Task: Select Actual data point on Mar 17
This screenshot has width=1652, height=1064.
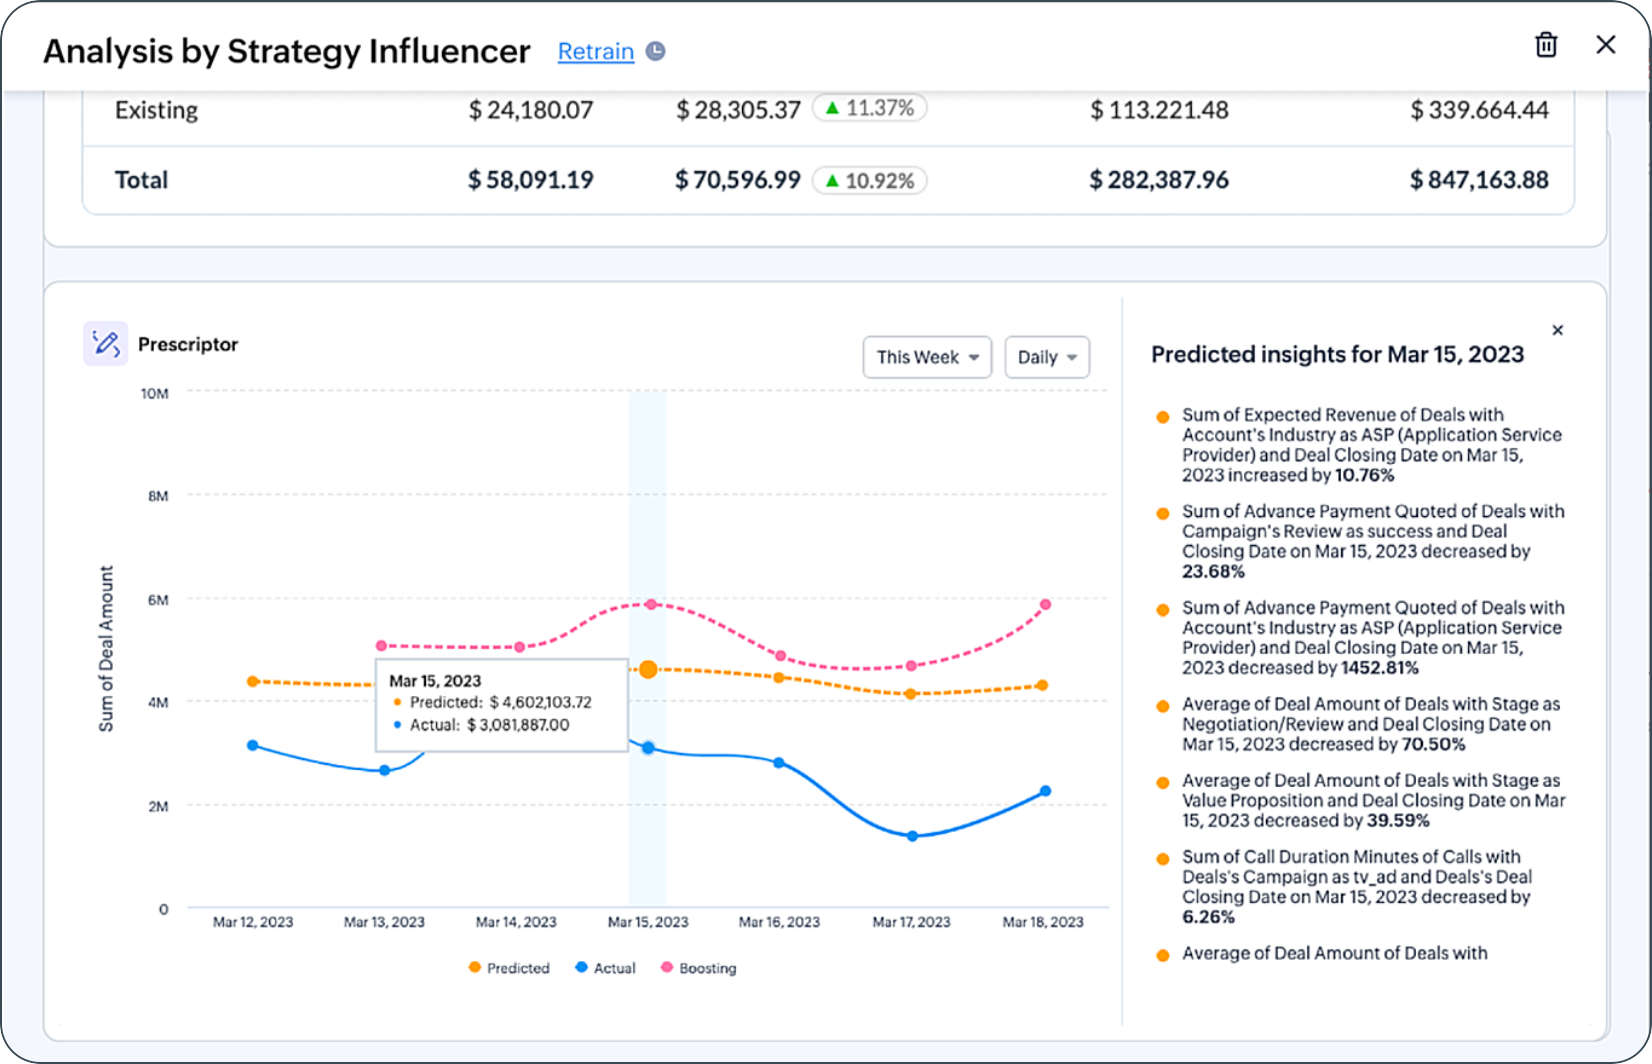Action: coord(912,836)
